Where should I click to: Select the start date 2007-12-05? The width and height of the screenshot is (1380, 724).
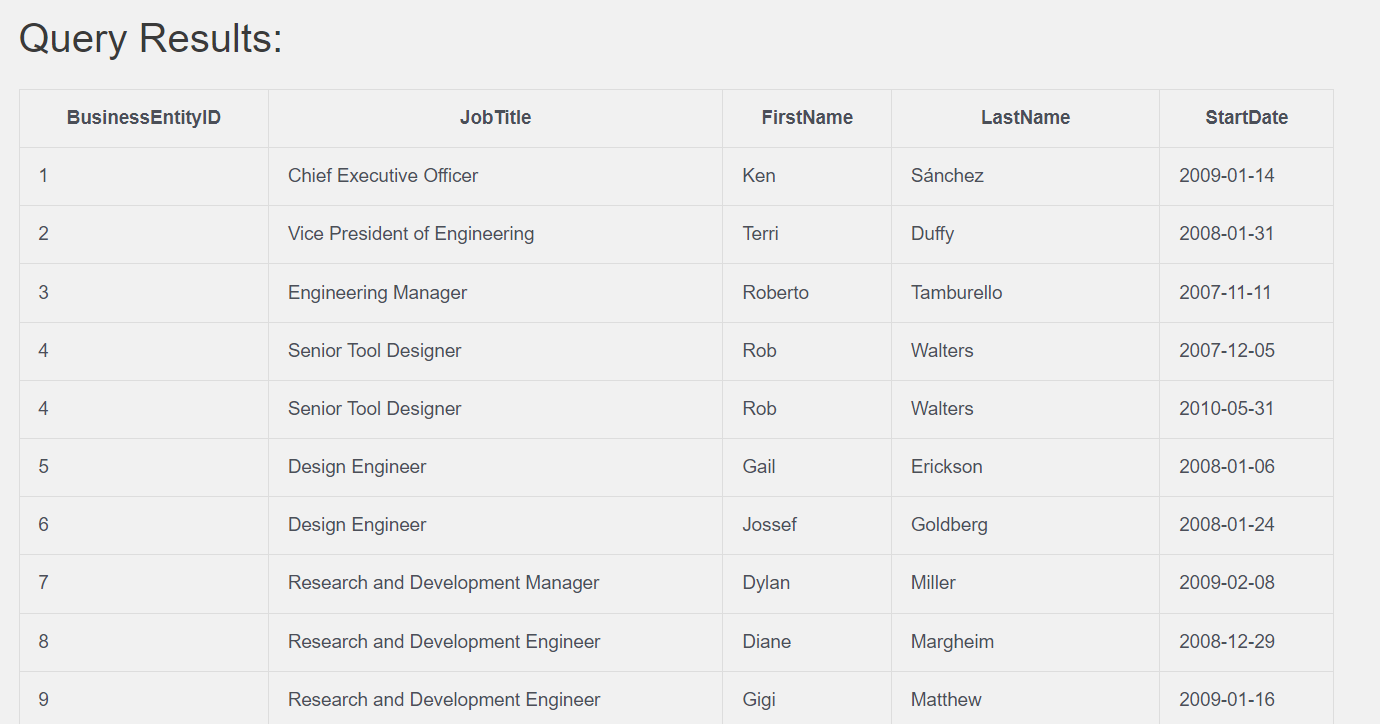pos(1226,351)
